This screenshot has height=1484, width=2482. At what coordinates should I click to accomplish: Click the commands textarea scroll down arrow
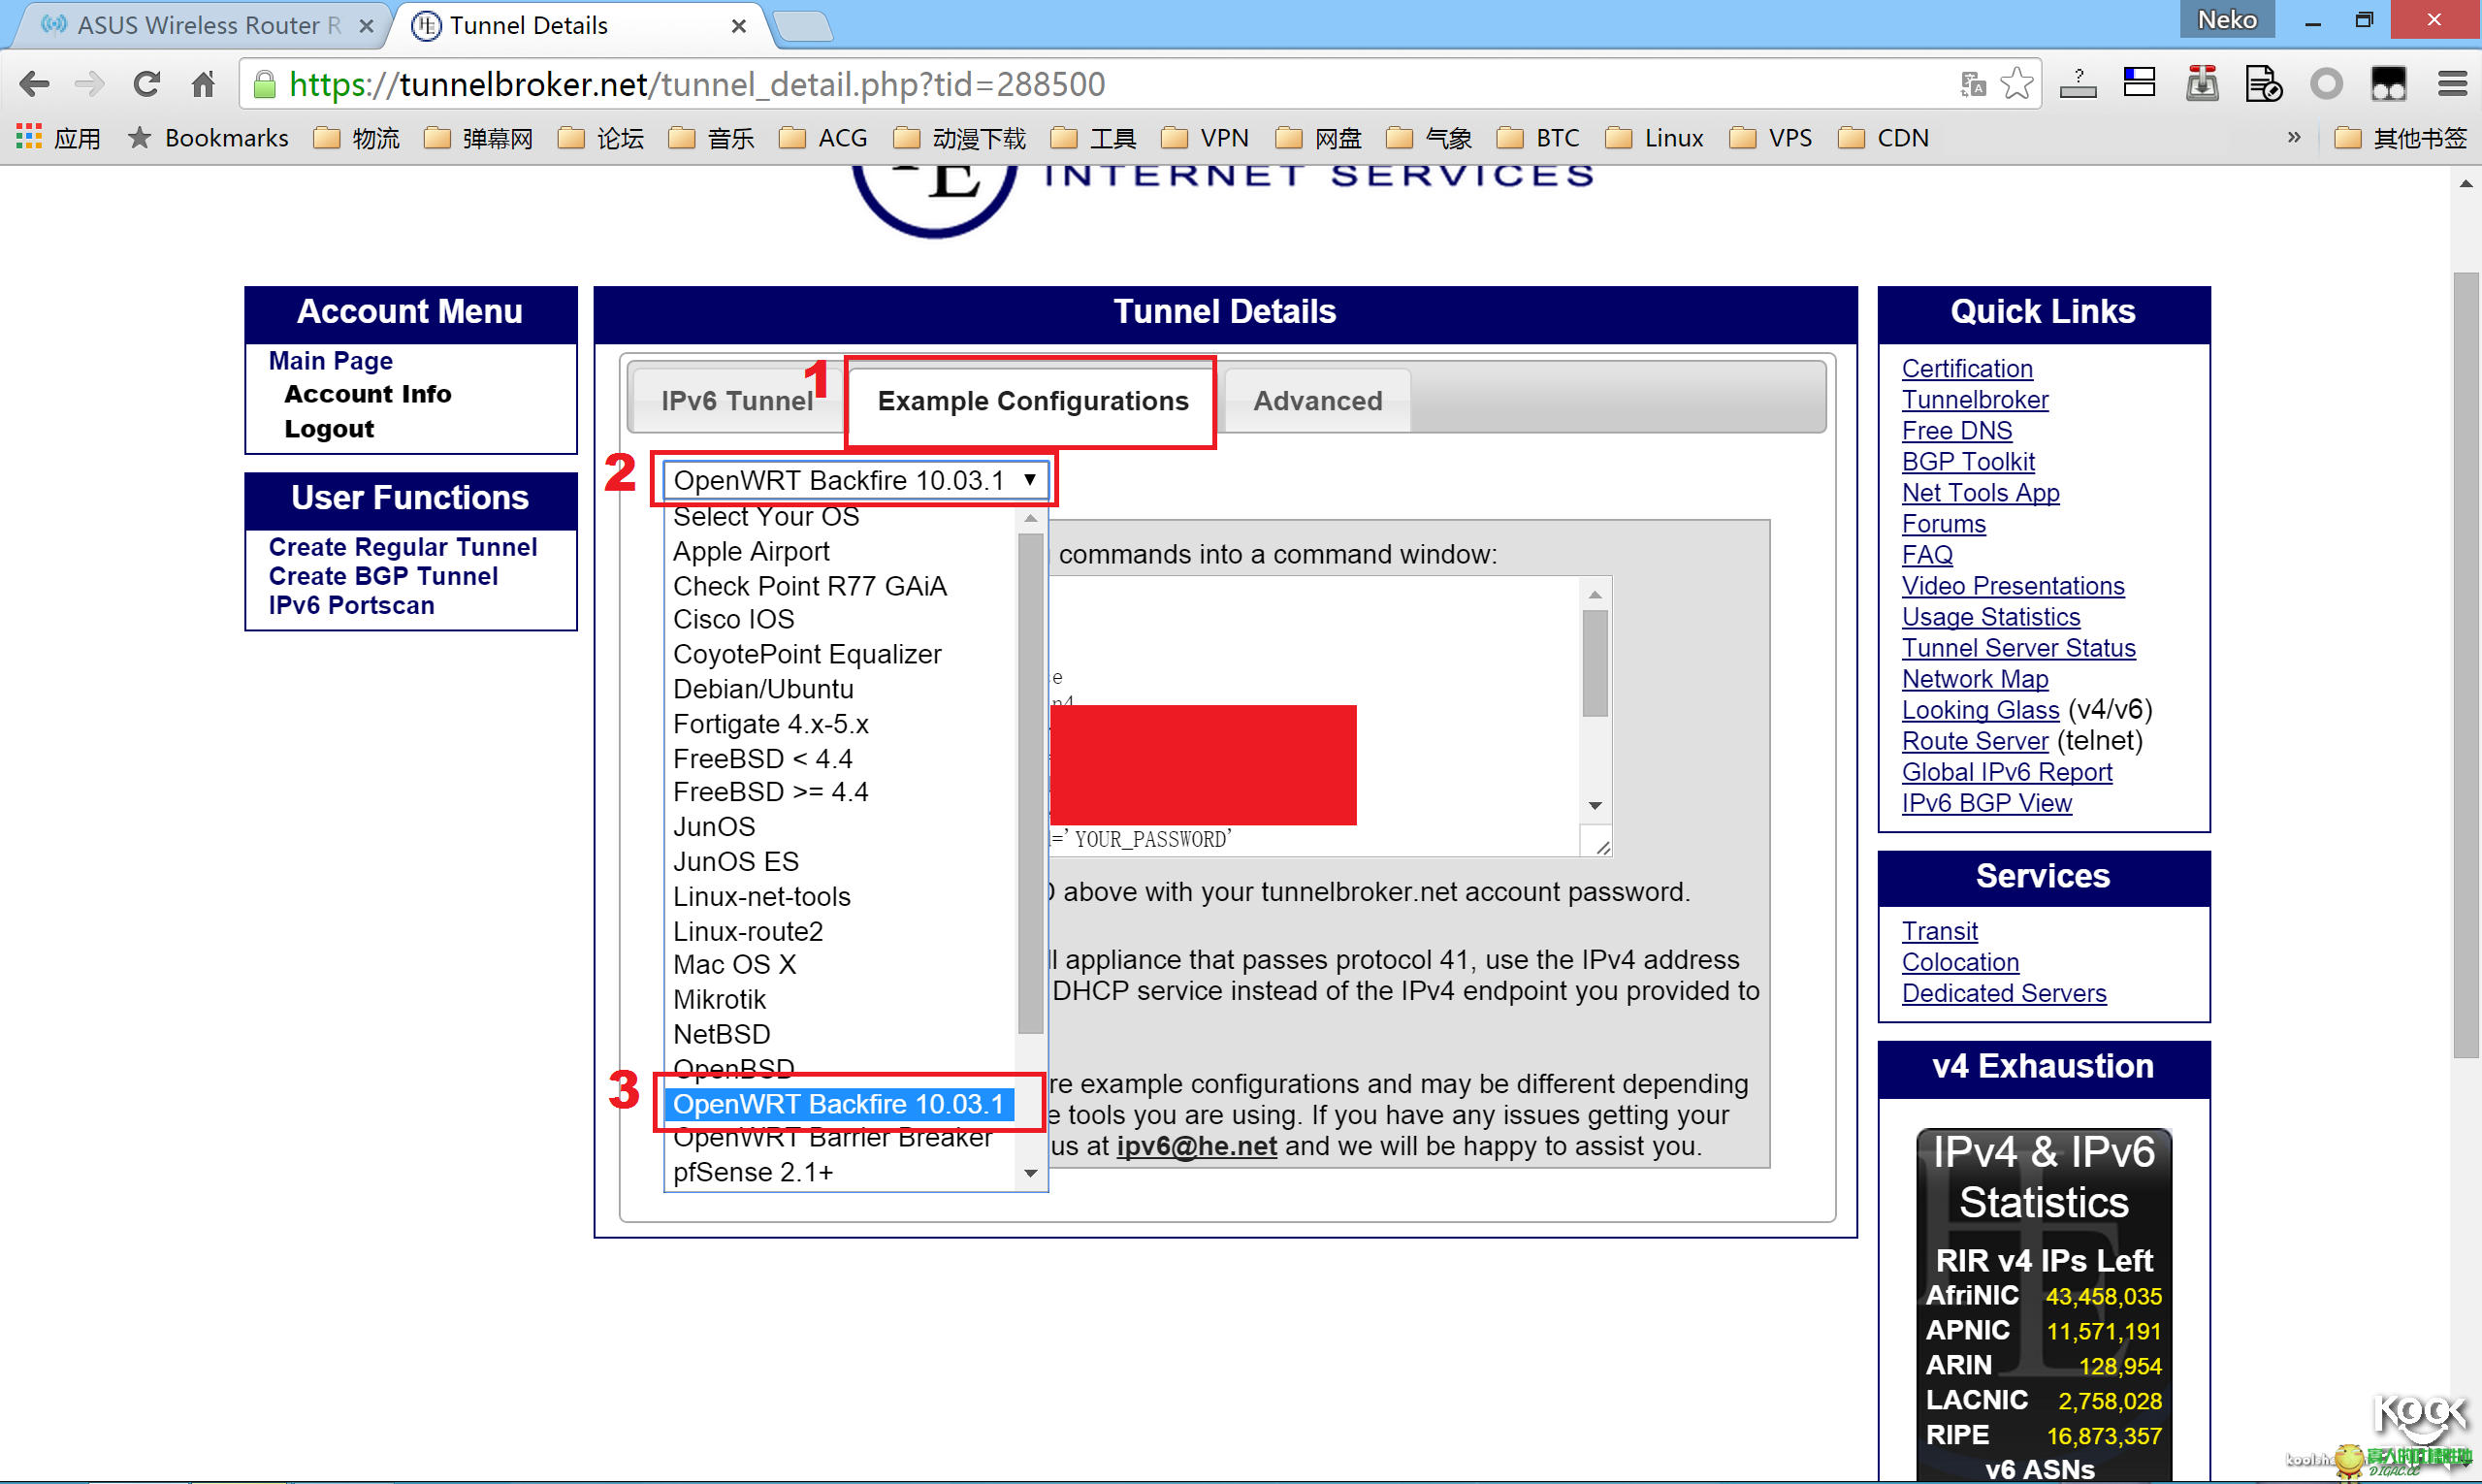[x=1595, y=806]
